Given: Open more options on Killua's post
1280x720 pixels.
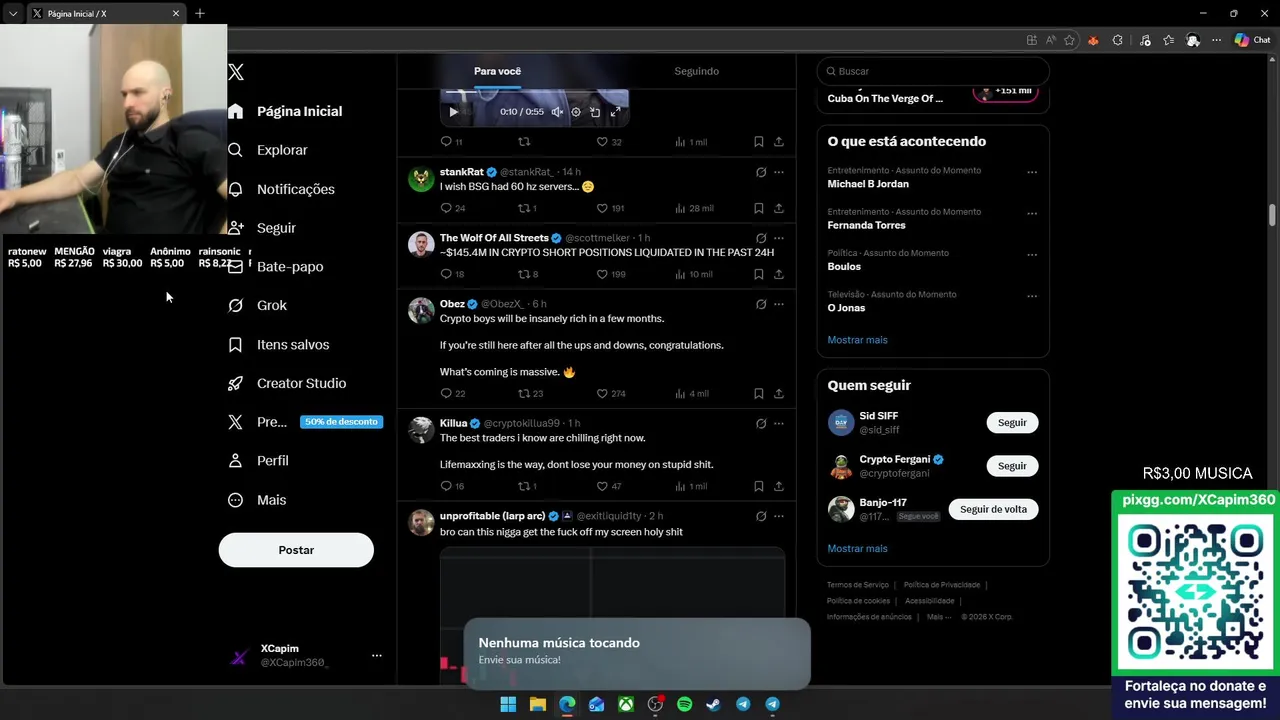Looking at the screenshot, I should (x=779, y=423).
